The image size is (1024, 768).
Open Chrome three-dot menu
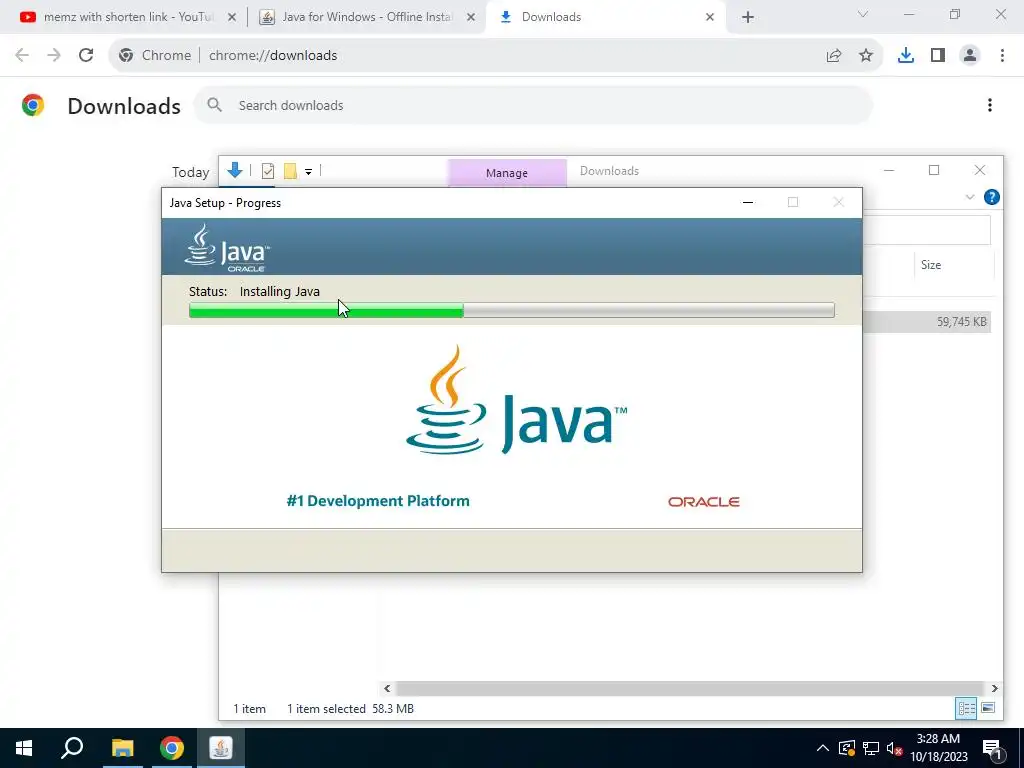[1002, 56]
